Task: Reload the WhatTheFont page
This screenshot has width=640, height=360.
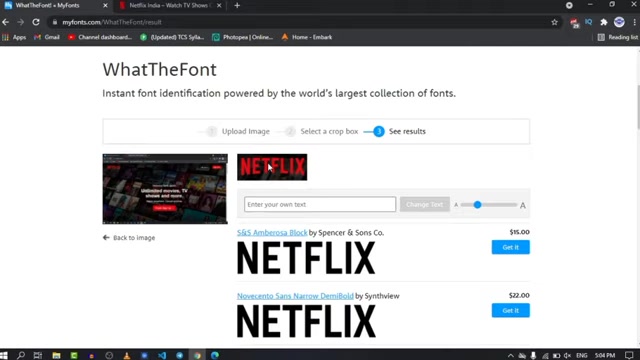Action: 36,22
